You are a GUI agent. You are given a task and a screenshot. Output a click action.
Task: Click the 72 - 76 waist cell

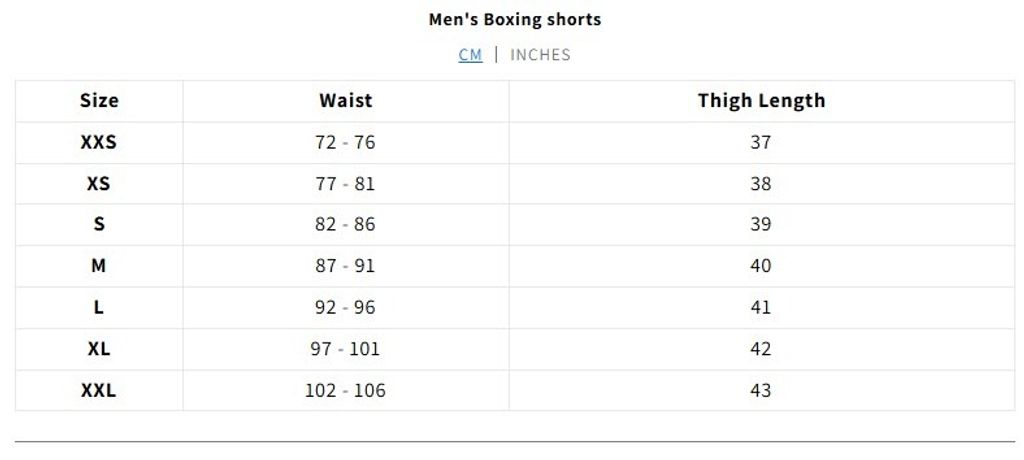click(345, 142)
